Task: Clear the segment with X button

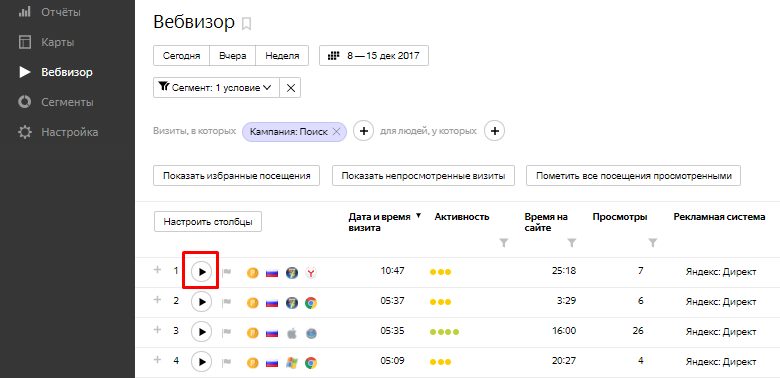Action: [291, 88]
